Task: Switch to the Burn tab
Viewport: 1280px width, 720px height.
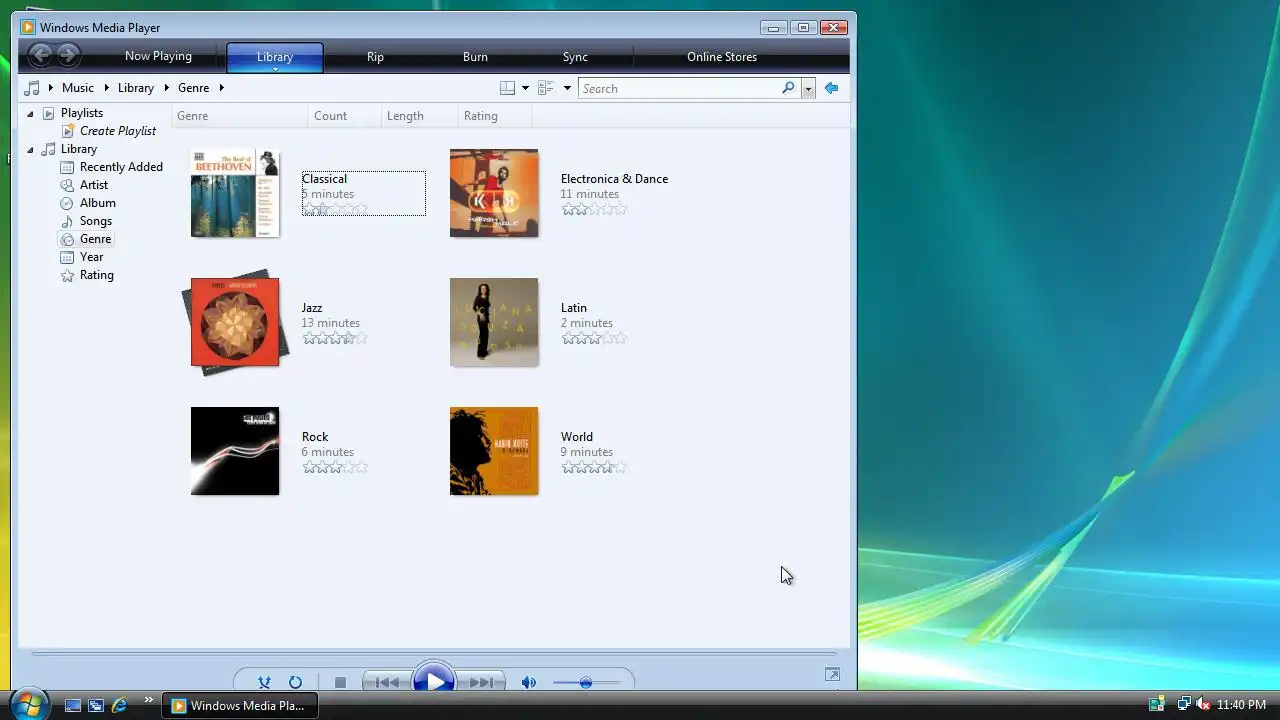Action: point(475,57)
